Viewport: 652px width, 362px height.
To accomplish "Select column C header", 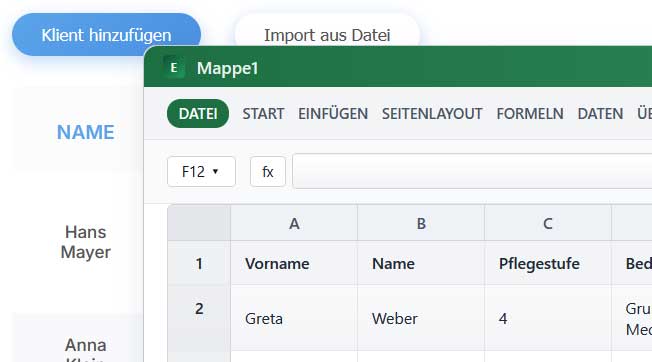I will click(548, 223).
